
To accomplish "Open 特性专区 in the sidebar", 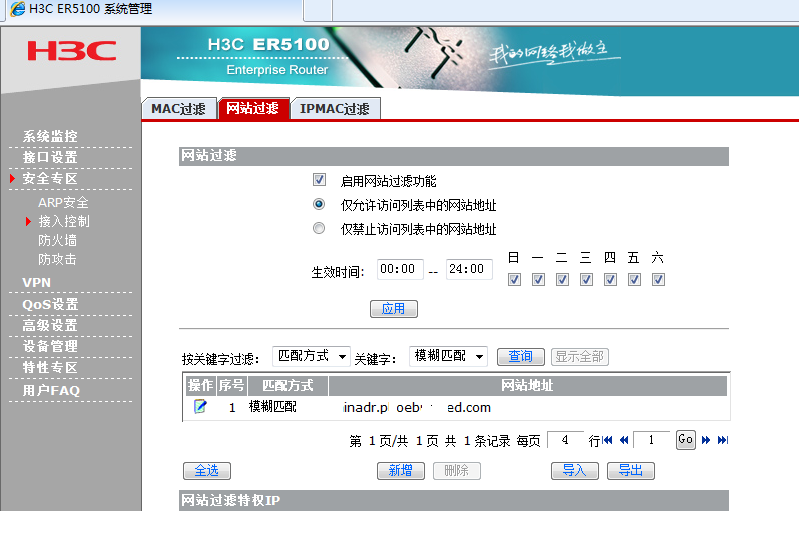I will coord(50,367).
